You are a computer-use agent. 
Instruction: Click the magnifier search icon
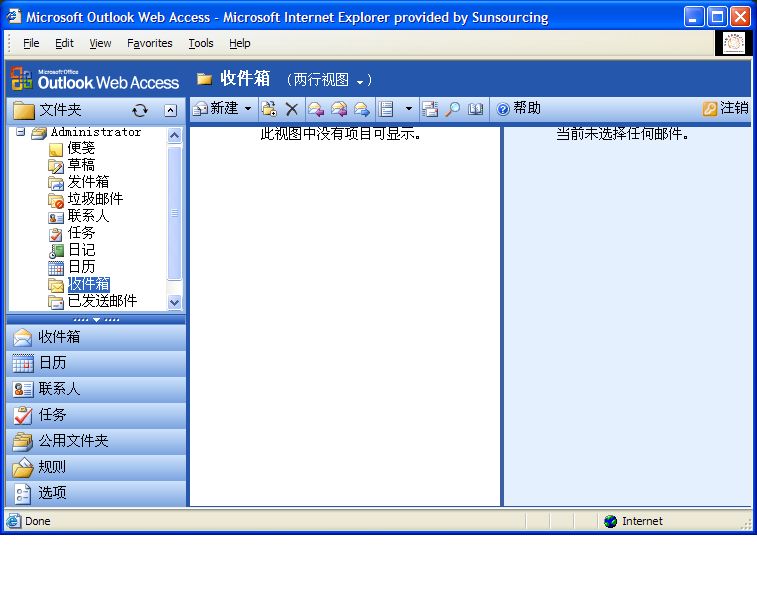click(453, 109)
